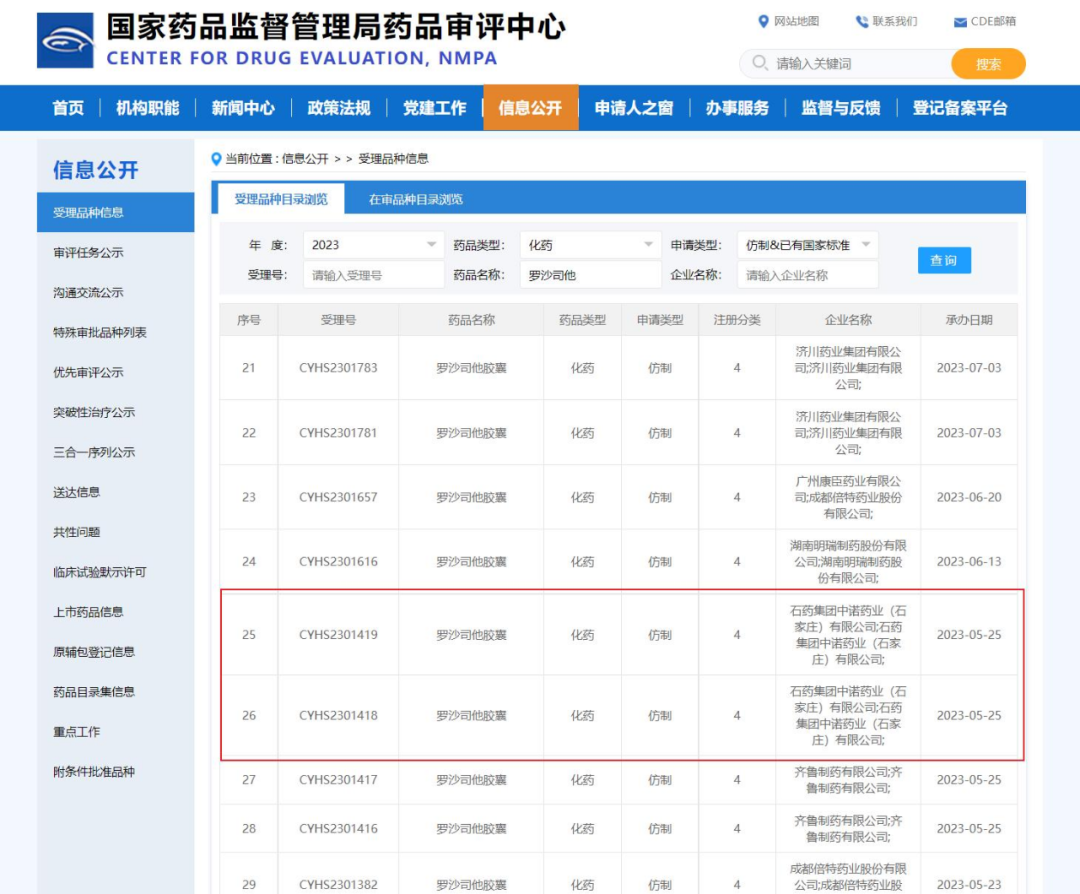Open the 年度 dropdown showing 2023
Screen dimensions: 1080x894
372,244
